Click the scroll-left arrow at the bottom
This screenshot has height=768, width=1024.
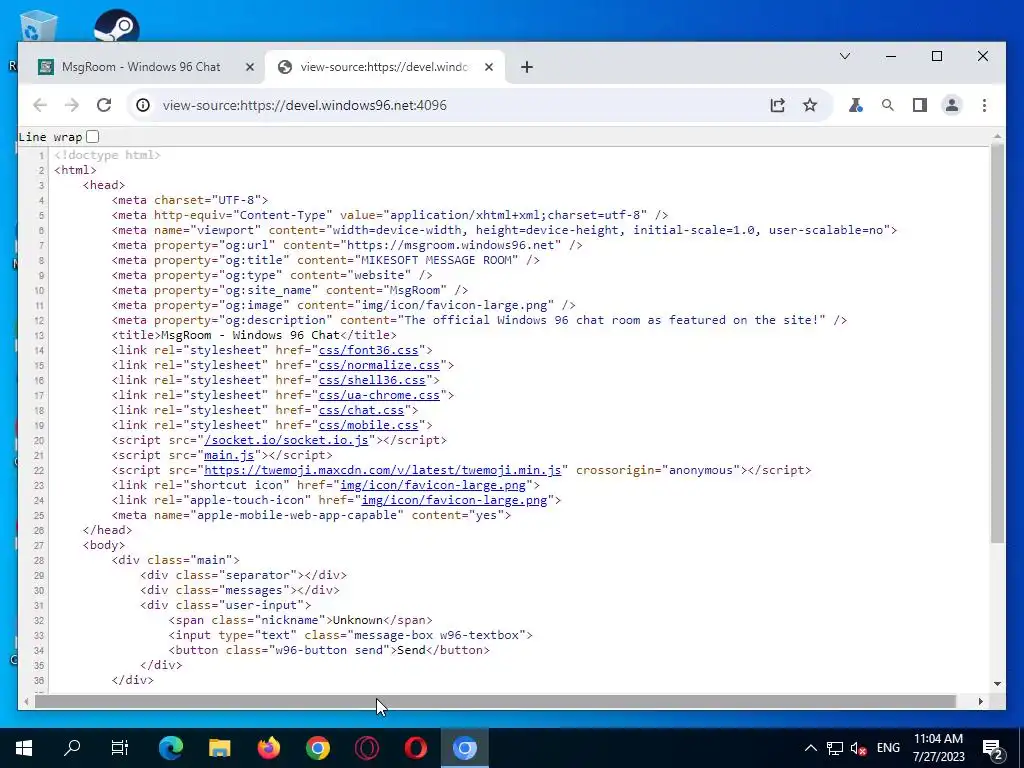point(26,701)
